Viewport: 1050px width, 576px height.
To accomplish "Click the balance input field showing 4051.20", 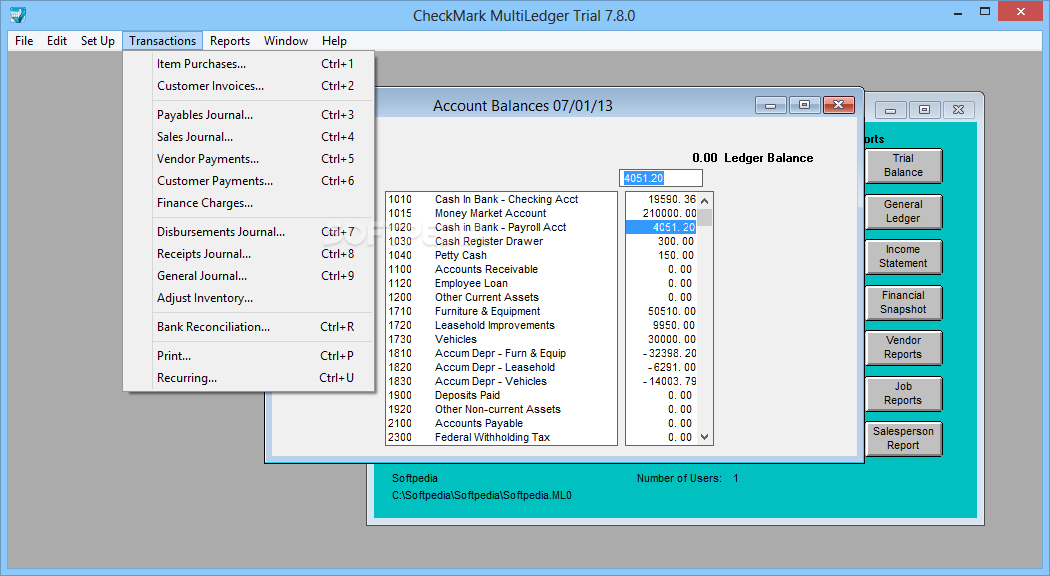I will click(661, 178).
